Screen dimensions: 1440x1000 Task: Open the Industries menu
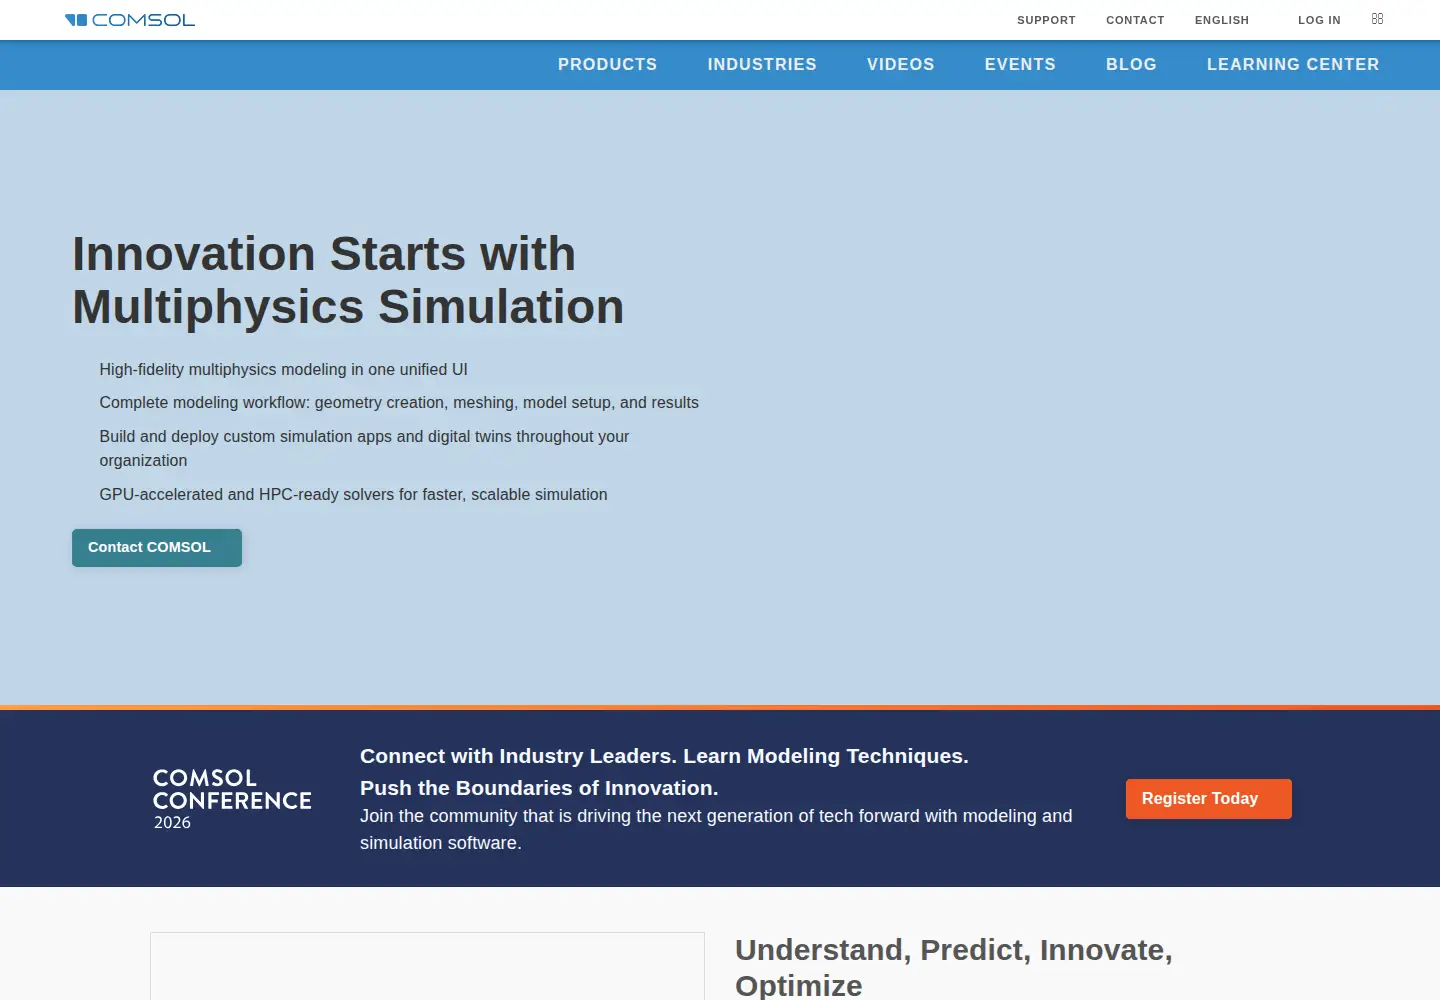[762, 64]
